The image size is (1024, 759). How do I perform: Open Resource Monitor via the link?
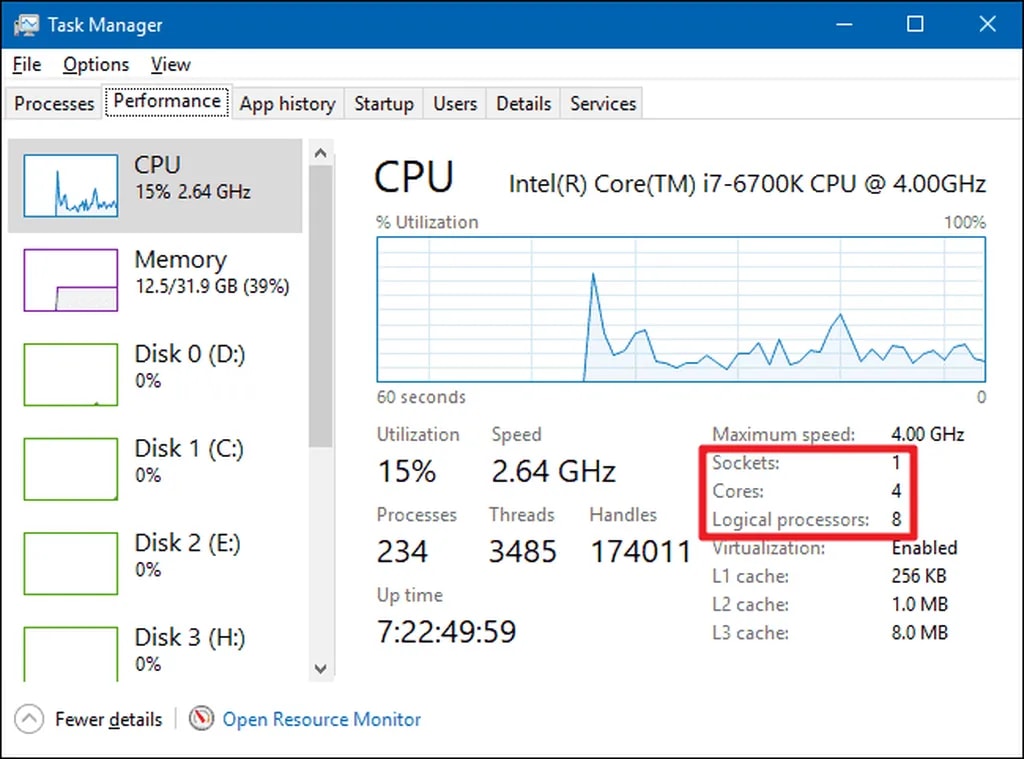(322, 719)
